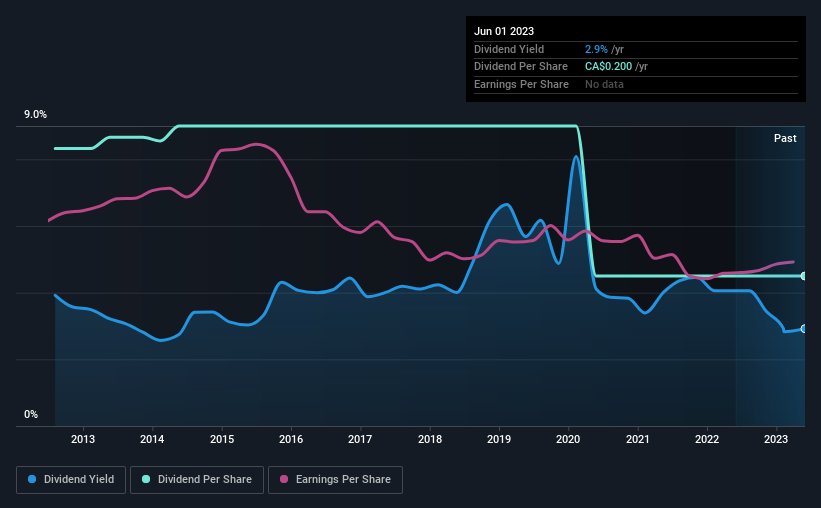Image resolution: width=821 pixels, height=508 pixels.
Task: Click the 2.9% dividend yield value in tooltip
Action: point(596,49)
